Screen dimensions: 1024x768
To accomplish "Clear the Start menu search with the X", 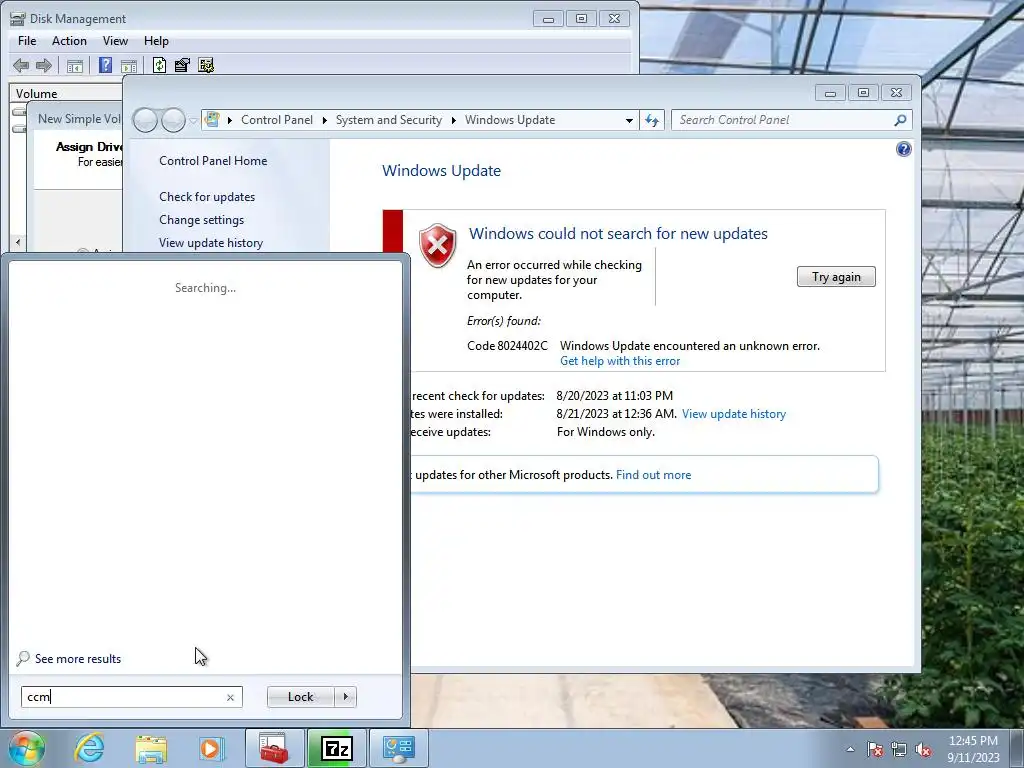I will pyautogui.click(x=230, y=697).
